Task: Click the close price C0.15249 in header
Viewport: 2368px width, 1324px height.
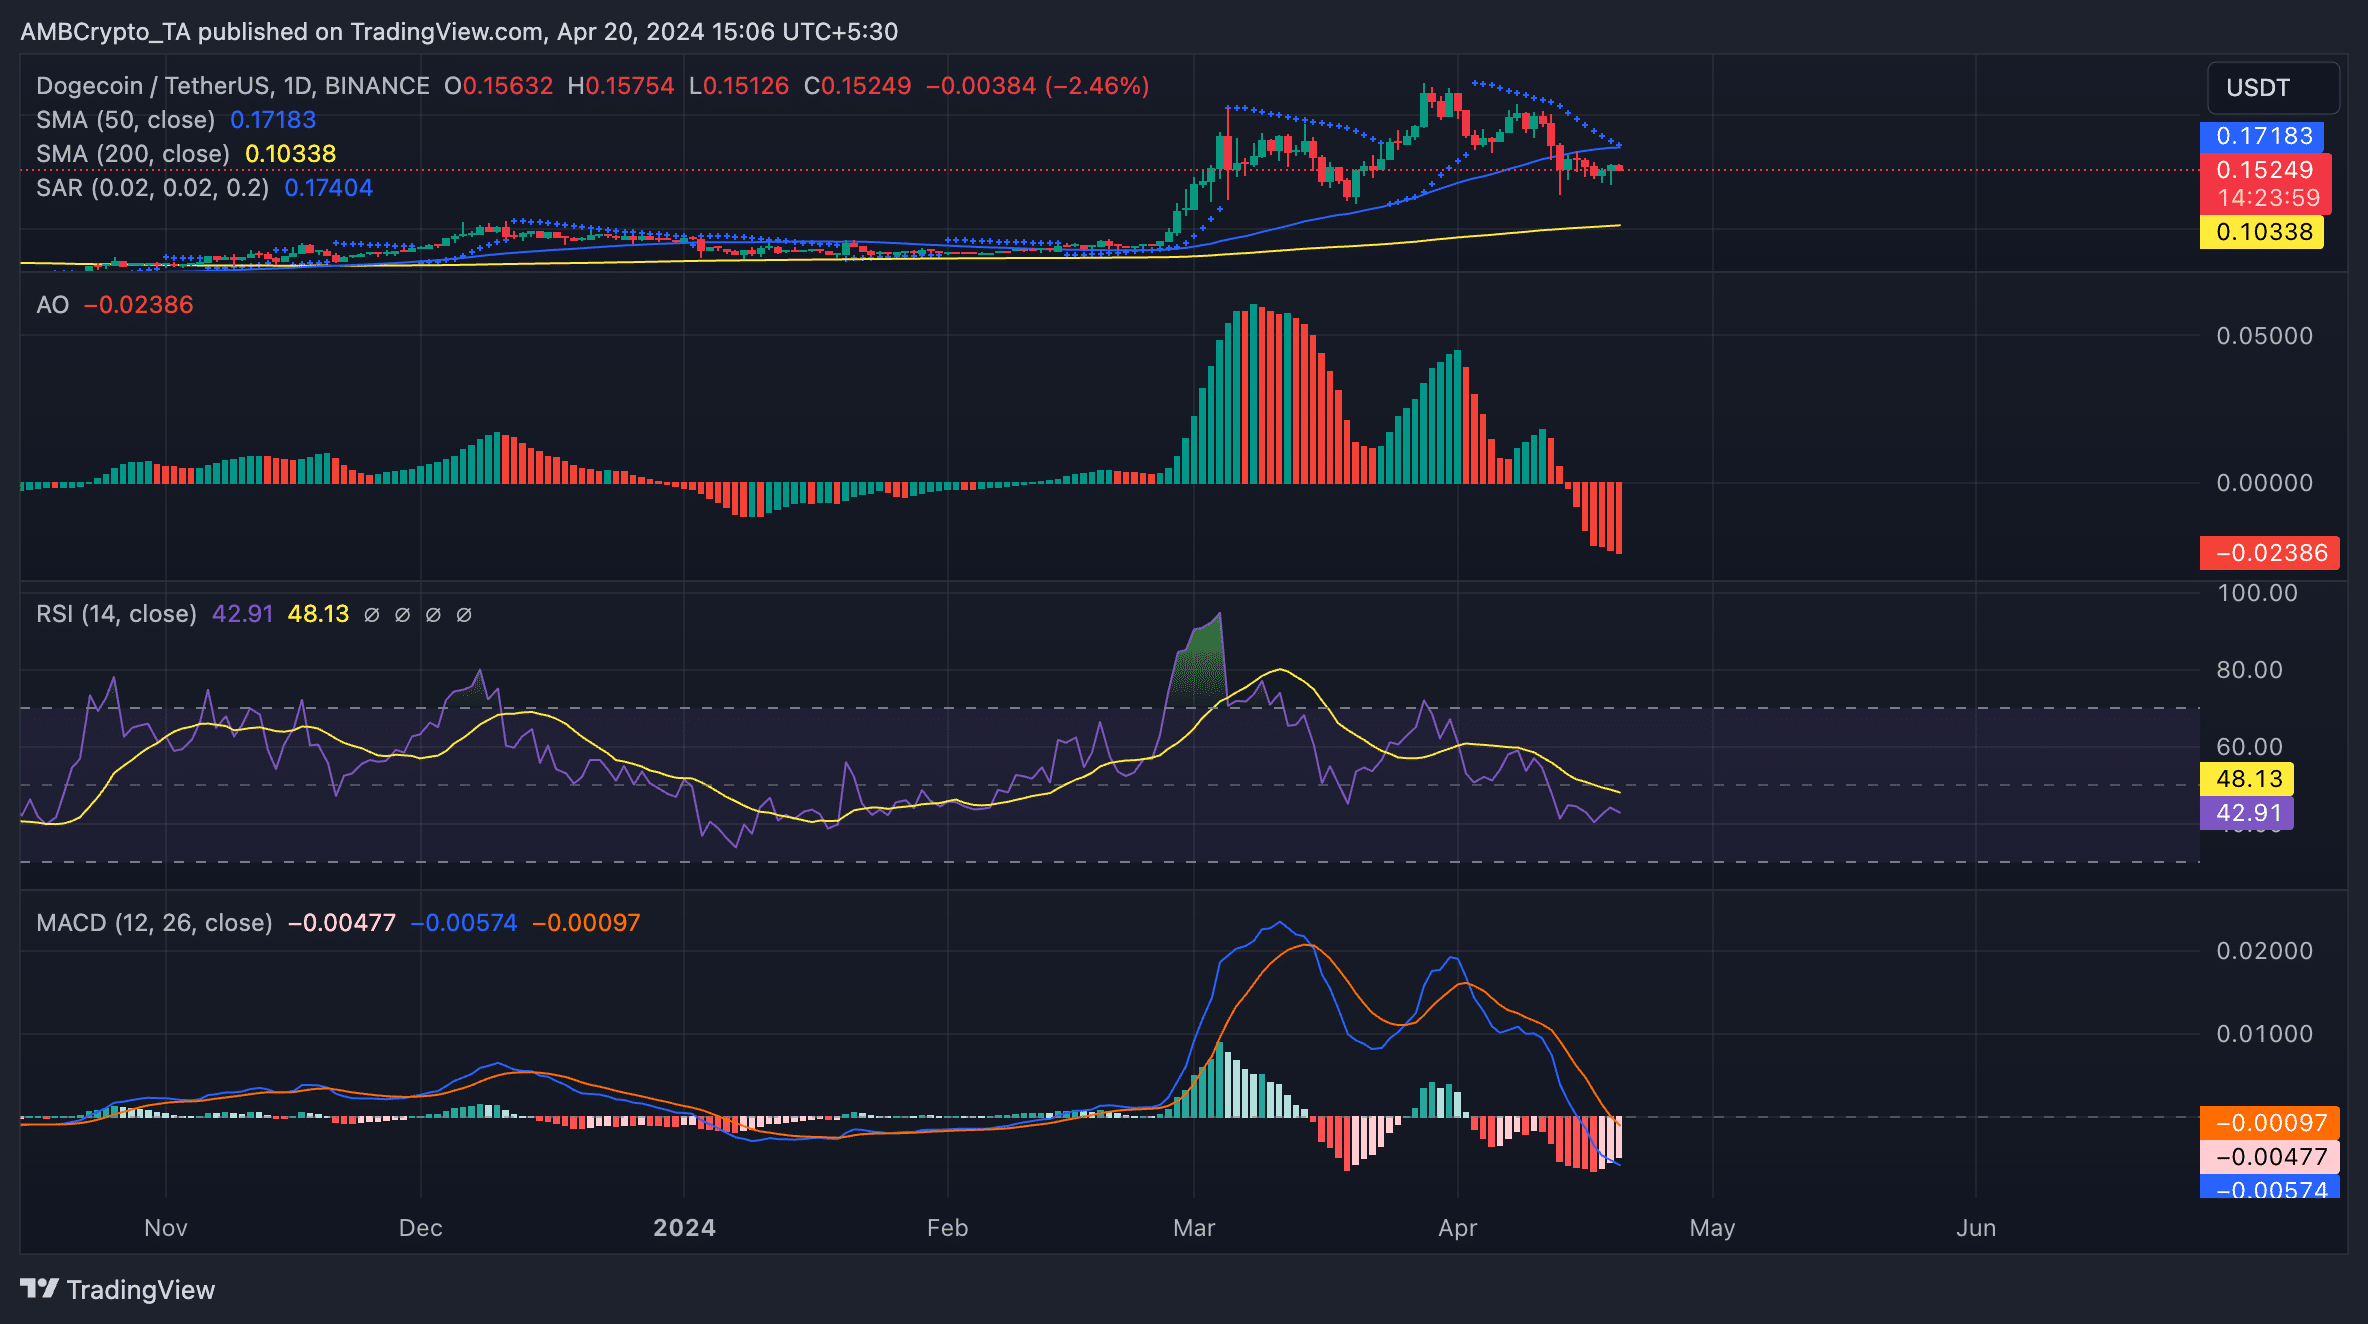Action: [x=858, y=86]
